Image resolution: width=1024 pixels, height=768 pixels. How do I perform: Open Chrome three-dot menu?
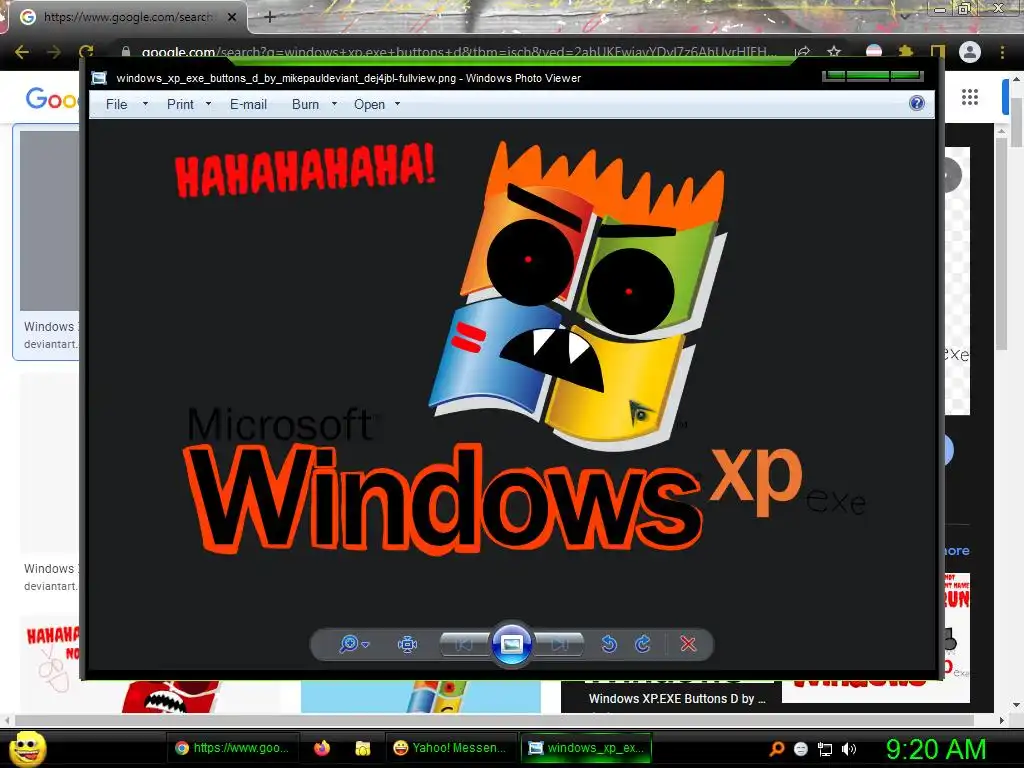click(1002, 52)
